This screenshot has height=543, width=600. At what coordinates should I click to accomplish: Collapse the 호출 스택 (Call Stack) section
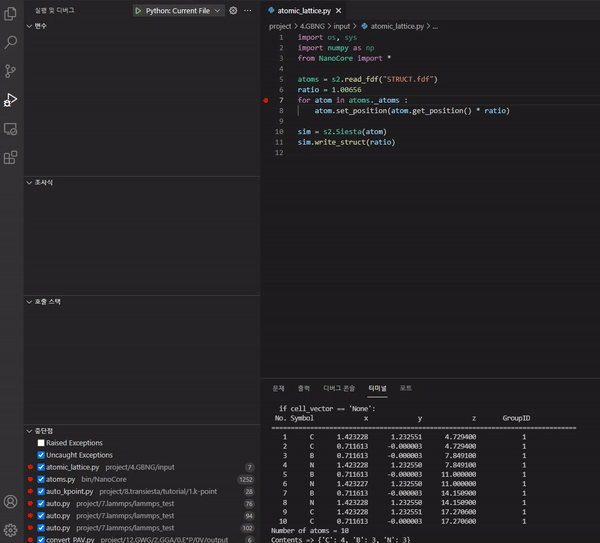coord(46,301)
